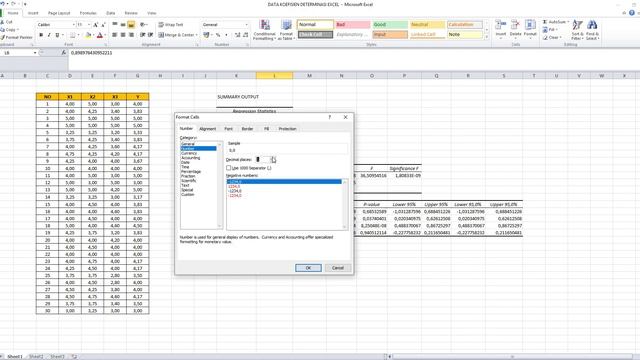
Task: Click the borders icon in Font group
Action: click(x=72, y=36)
